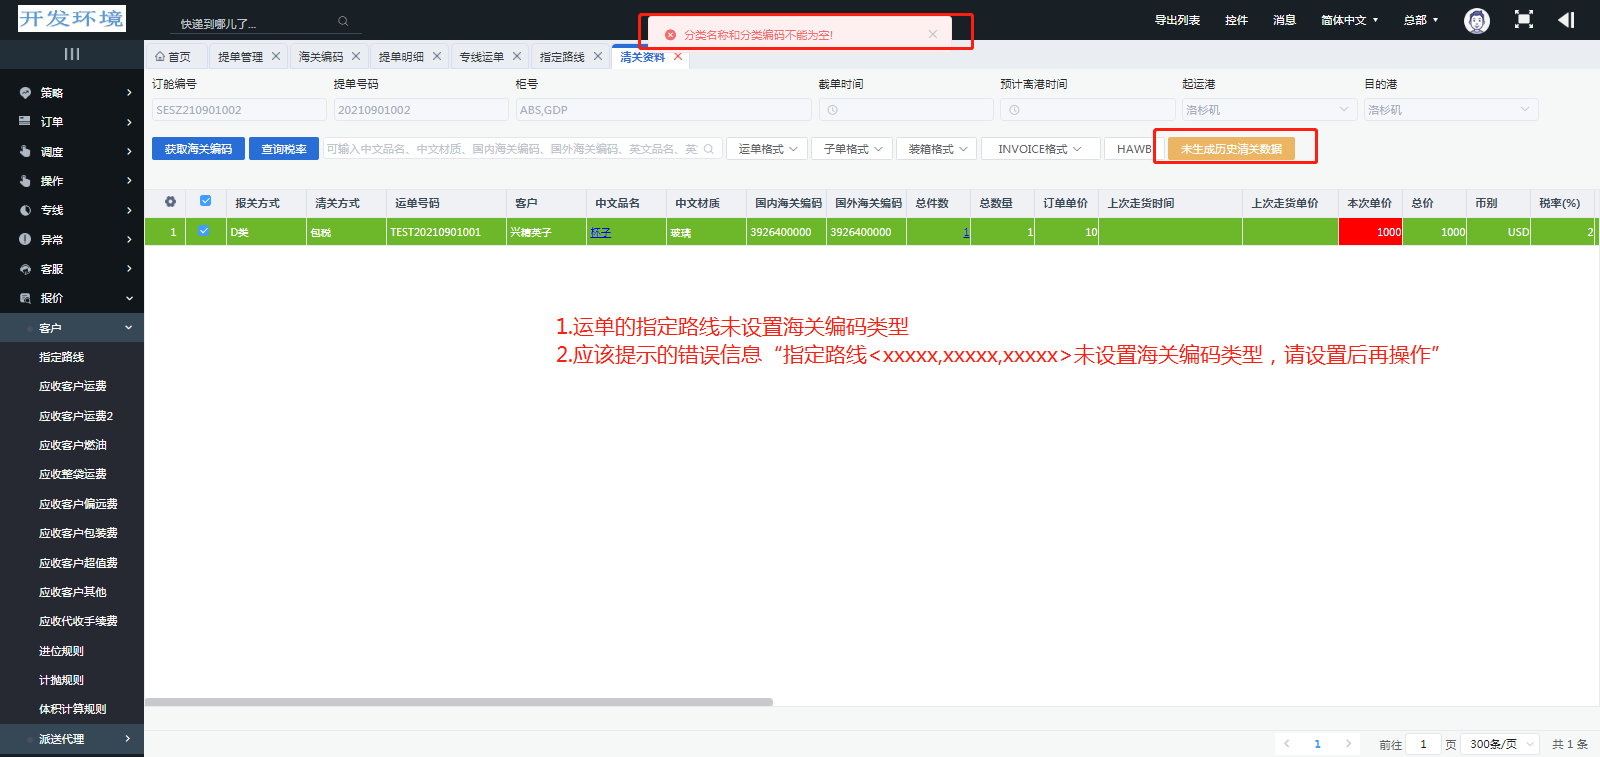Expand the 派送代理 sidebar section
The image size is (1600, 757).
[72, 739]
